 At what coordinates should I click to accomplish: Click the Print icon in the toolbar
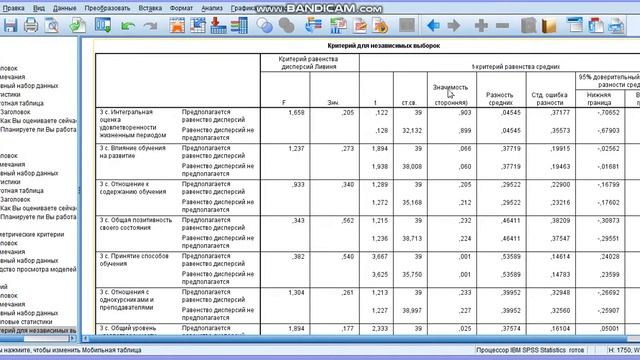[31, 26]
